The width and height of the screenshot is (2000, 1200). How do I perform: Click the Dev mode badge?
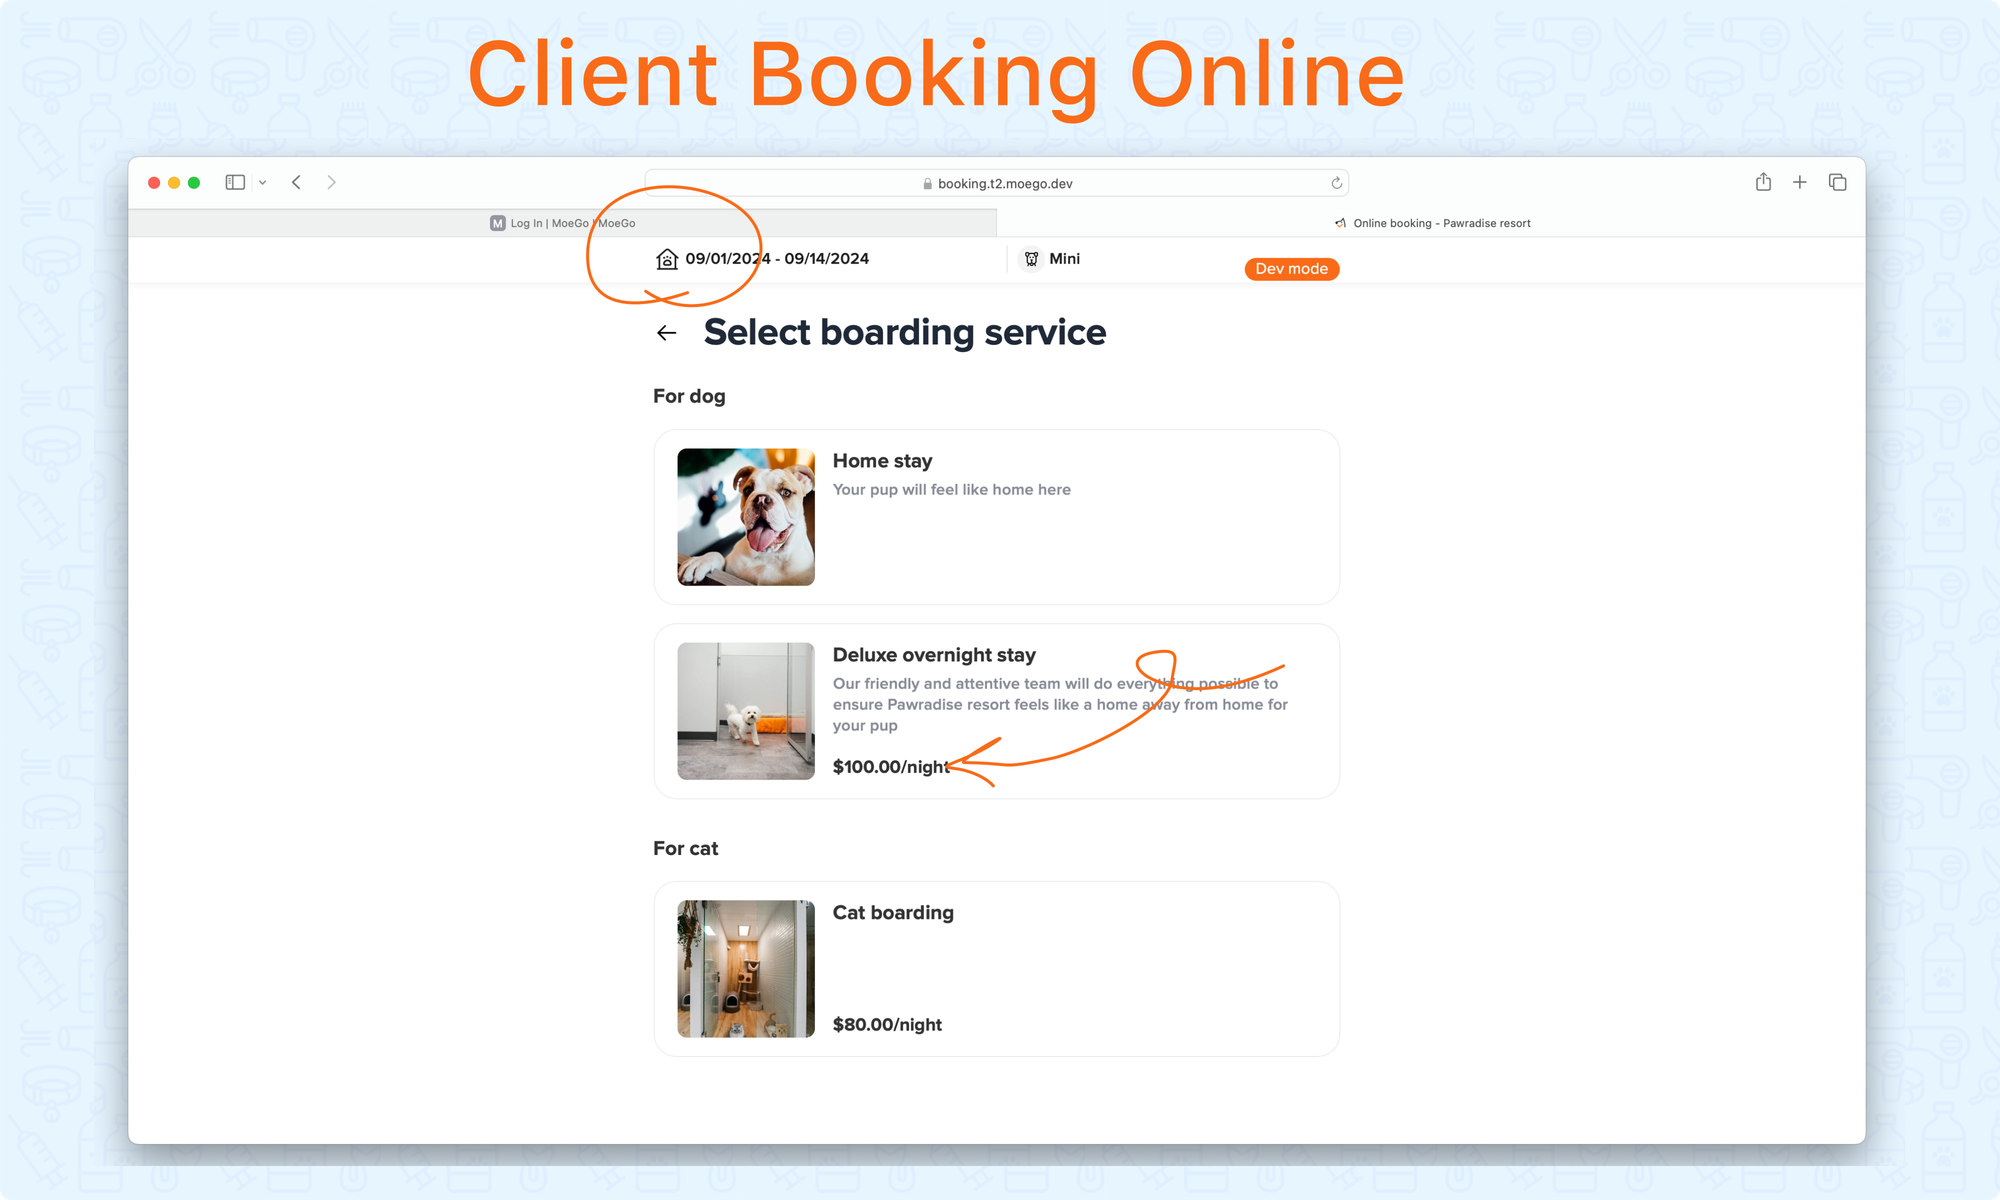(1291, 269)
